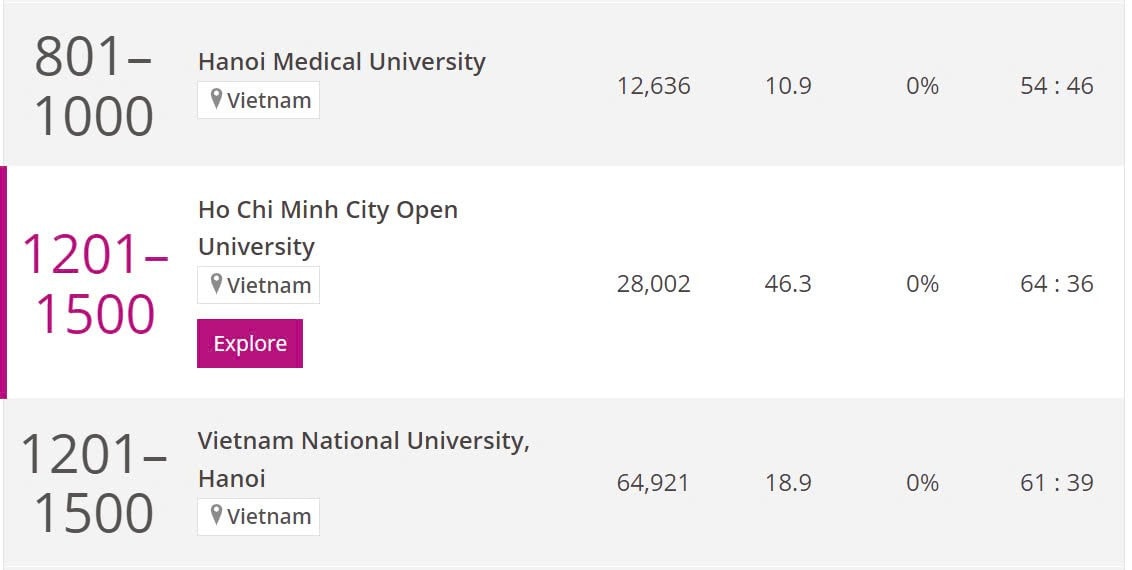This screenshot has height=570, width=1132.
Task: Click location pin icon under Hanoi Medical University
Action: click(216, 99)
